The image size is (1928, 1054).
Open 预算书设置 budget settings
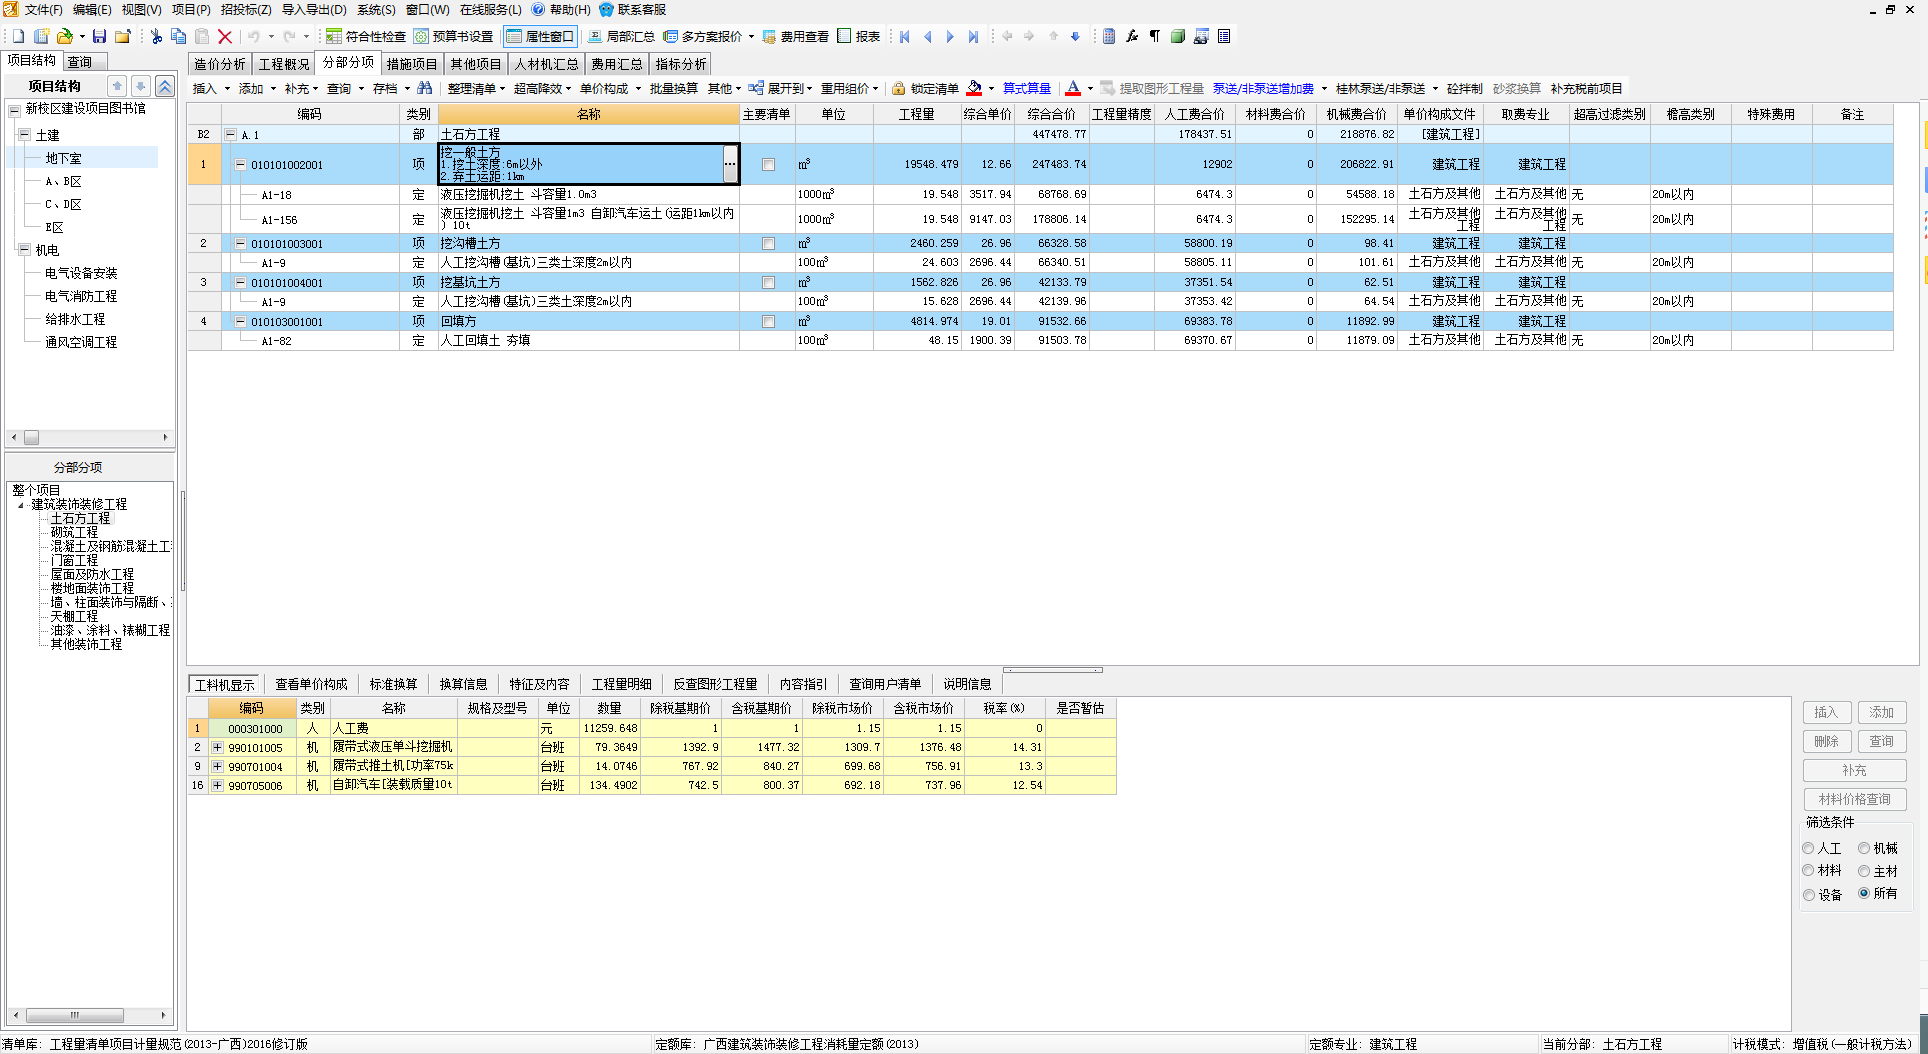454,37
